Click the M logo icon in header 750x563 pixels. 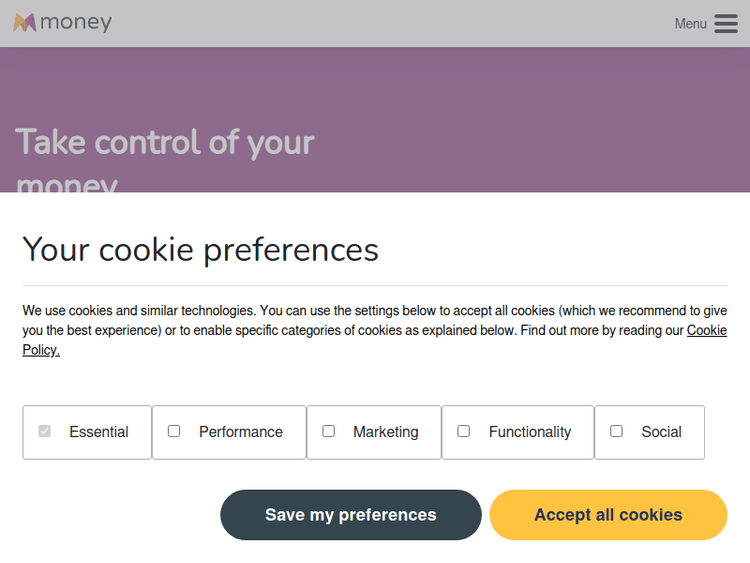(25, 22)
